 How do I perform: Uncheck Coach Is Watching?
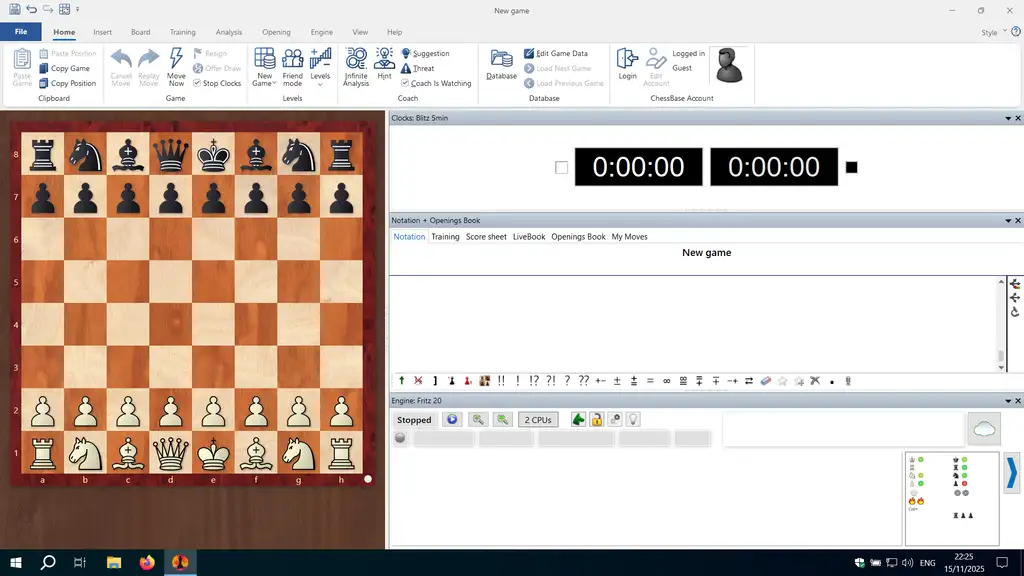404,84
